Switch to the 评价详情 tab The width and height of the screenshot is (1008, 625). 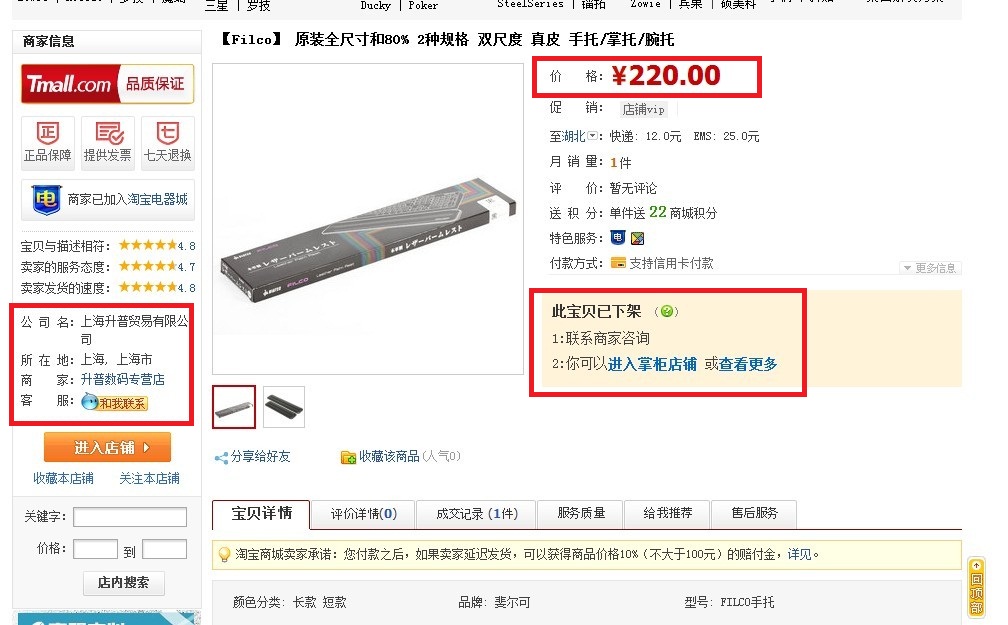[363, 514]
